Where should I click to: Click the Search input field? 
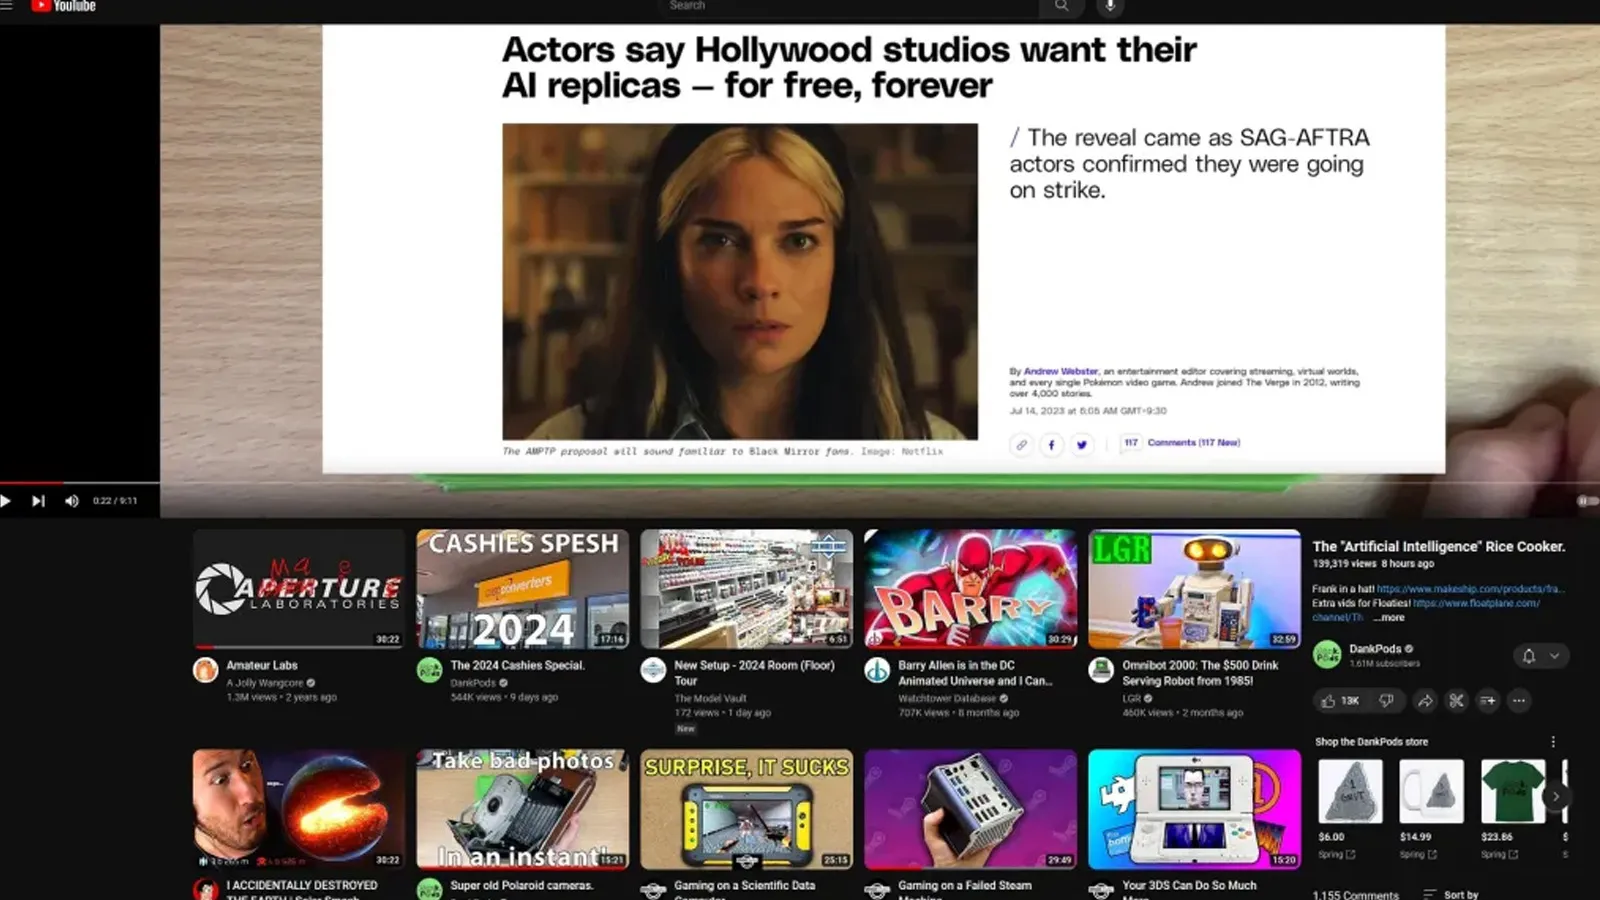pos(850,7)
